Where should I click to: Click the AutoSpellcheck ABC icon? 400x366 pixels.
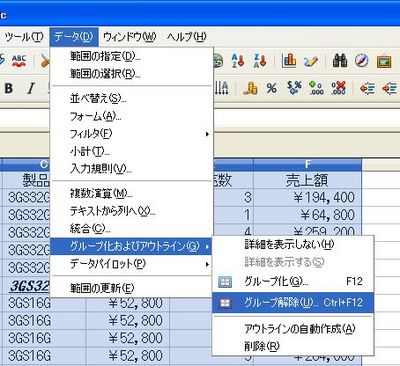[19, 61]
